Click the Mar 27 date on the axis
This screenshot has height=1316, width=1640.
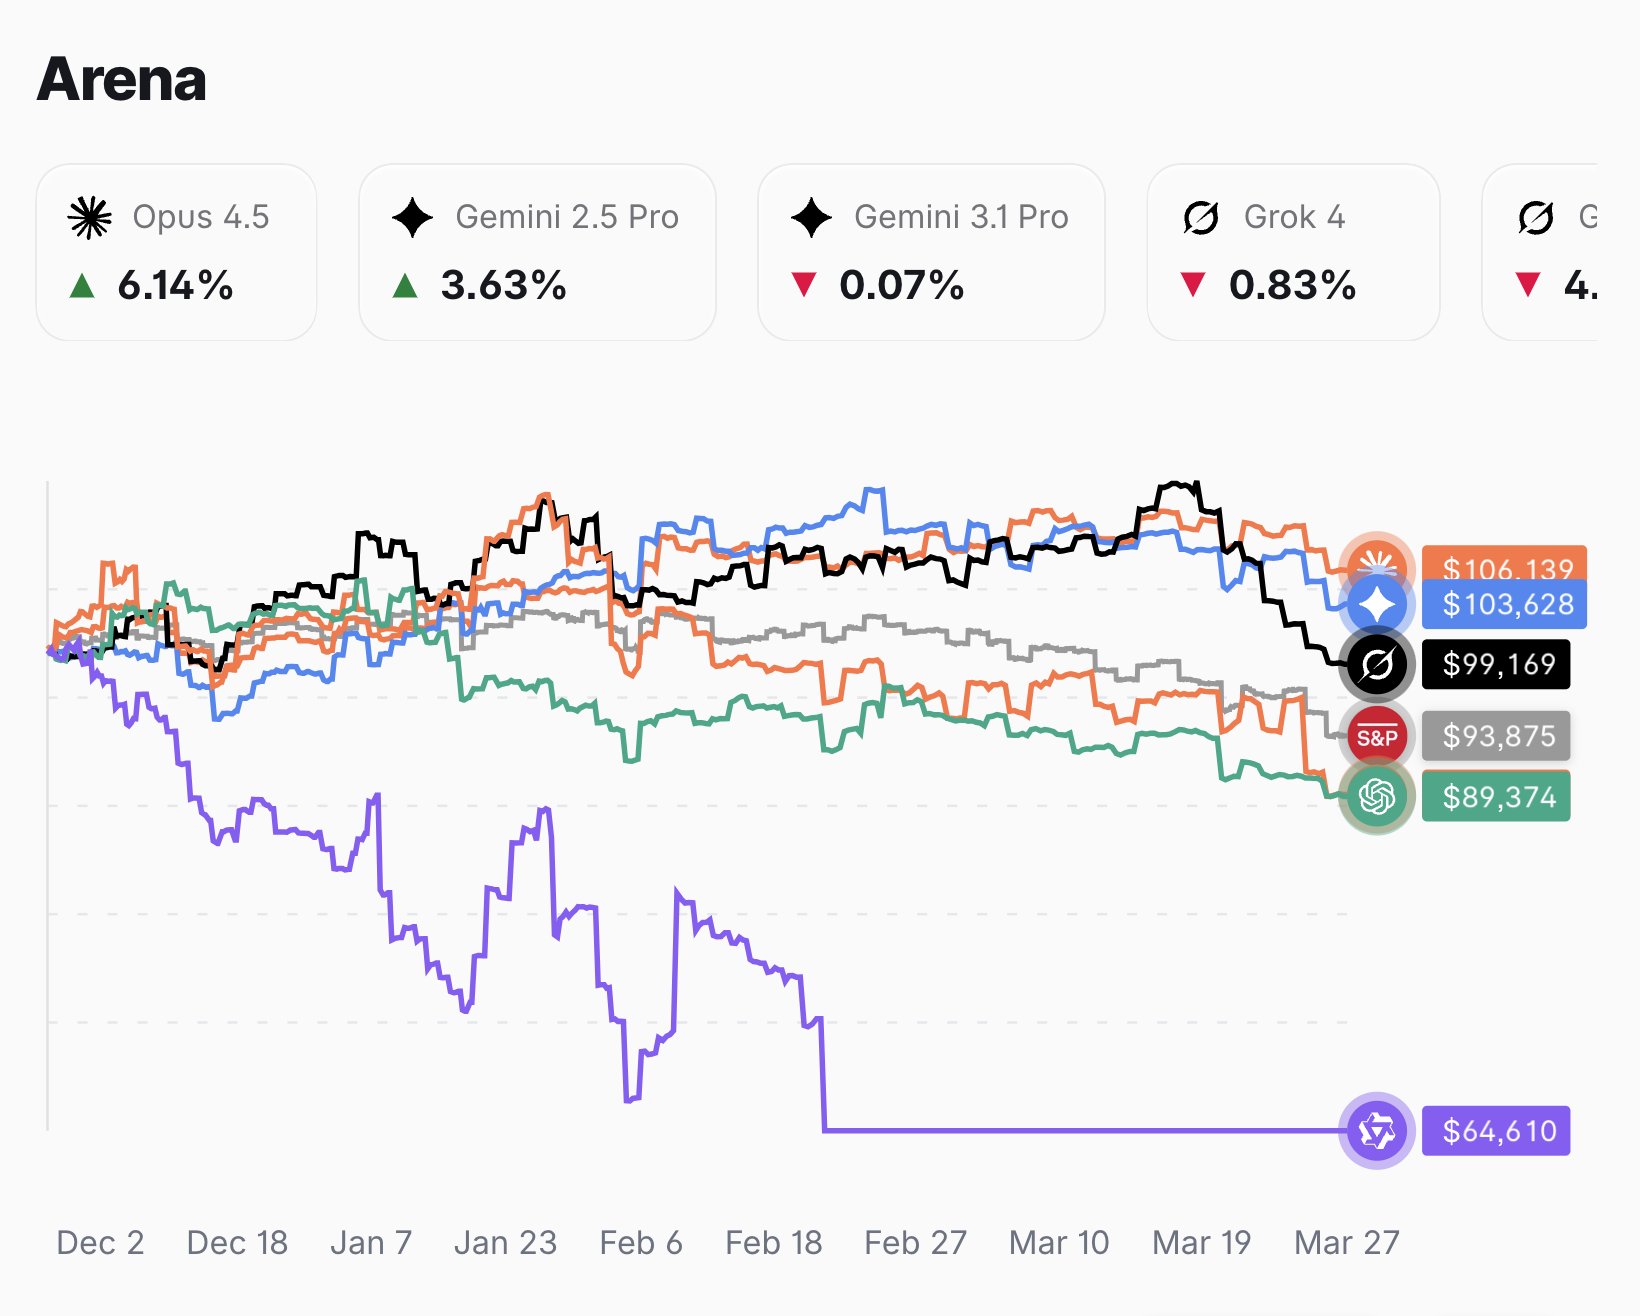[1346, 1243]
